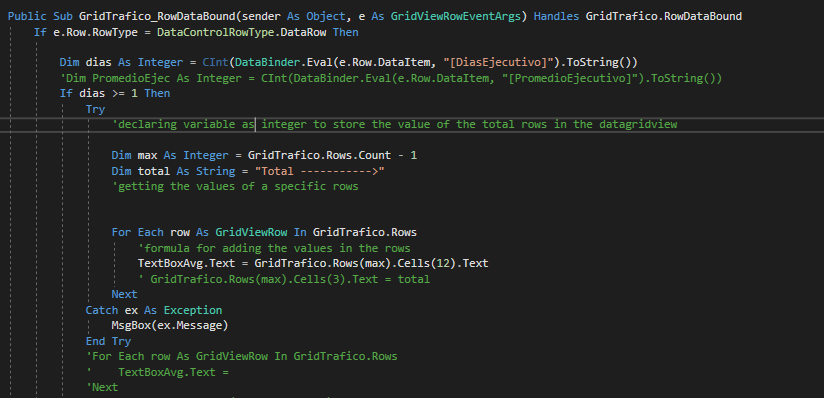Viewport: 824px width, 398px height.
Task: Place cursor on DataControlRowType.DataRow text
Action: [x=244, y=32]
